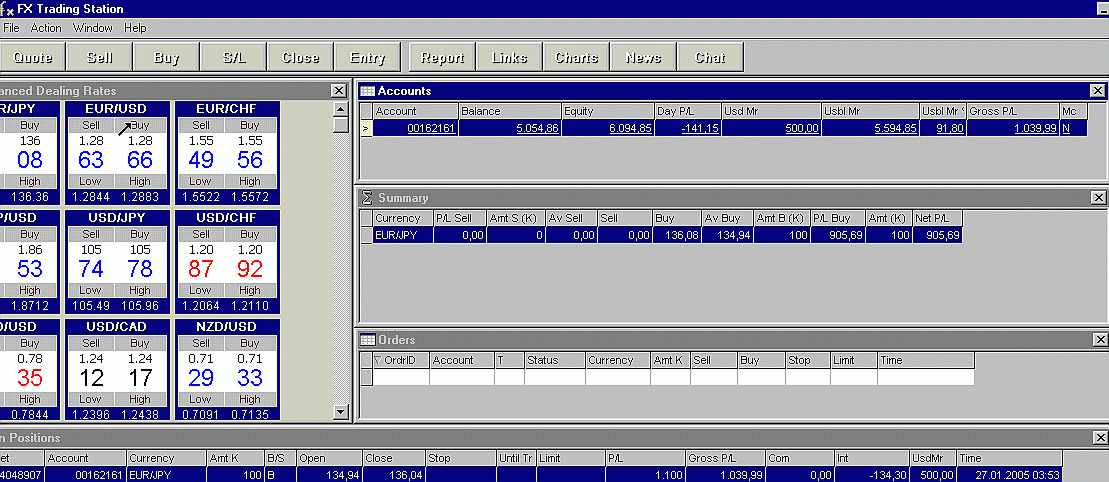Open Charts from the toolbar

(x=576, y=58)
